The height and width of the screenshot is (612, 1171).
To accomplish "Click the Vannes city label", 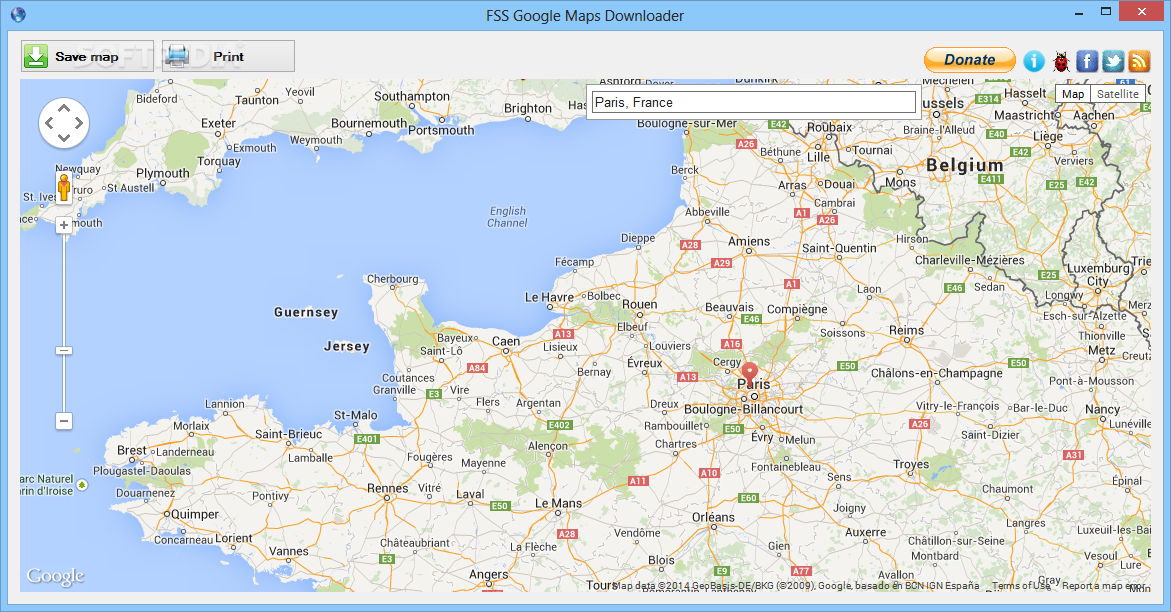I will (x=288, y=551).
